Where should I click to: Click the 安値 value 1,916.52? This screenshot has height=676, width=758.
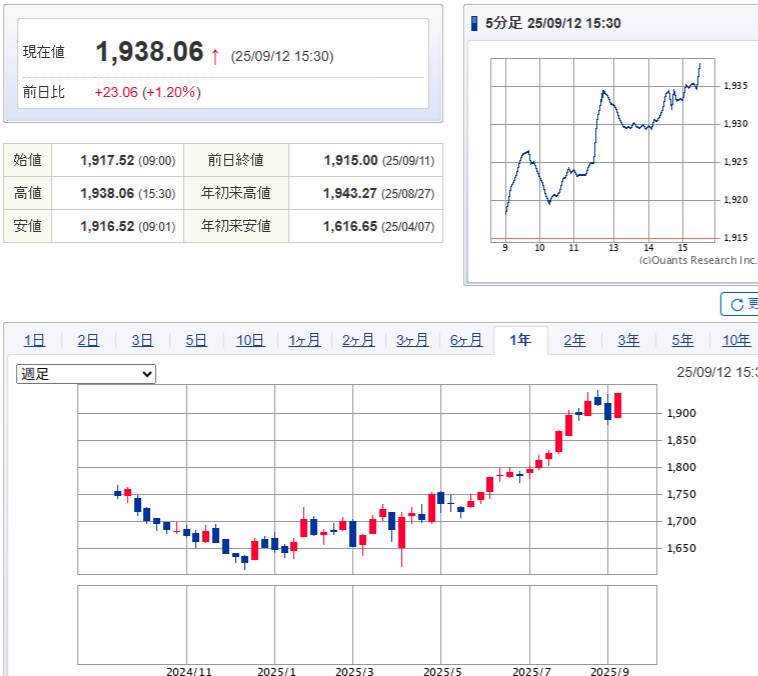pos(107,226)
